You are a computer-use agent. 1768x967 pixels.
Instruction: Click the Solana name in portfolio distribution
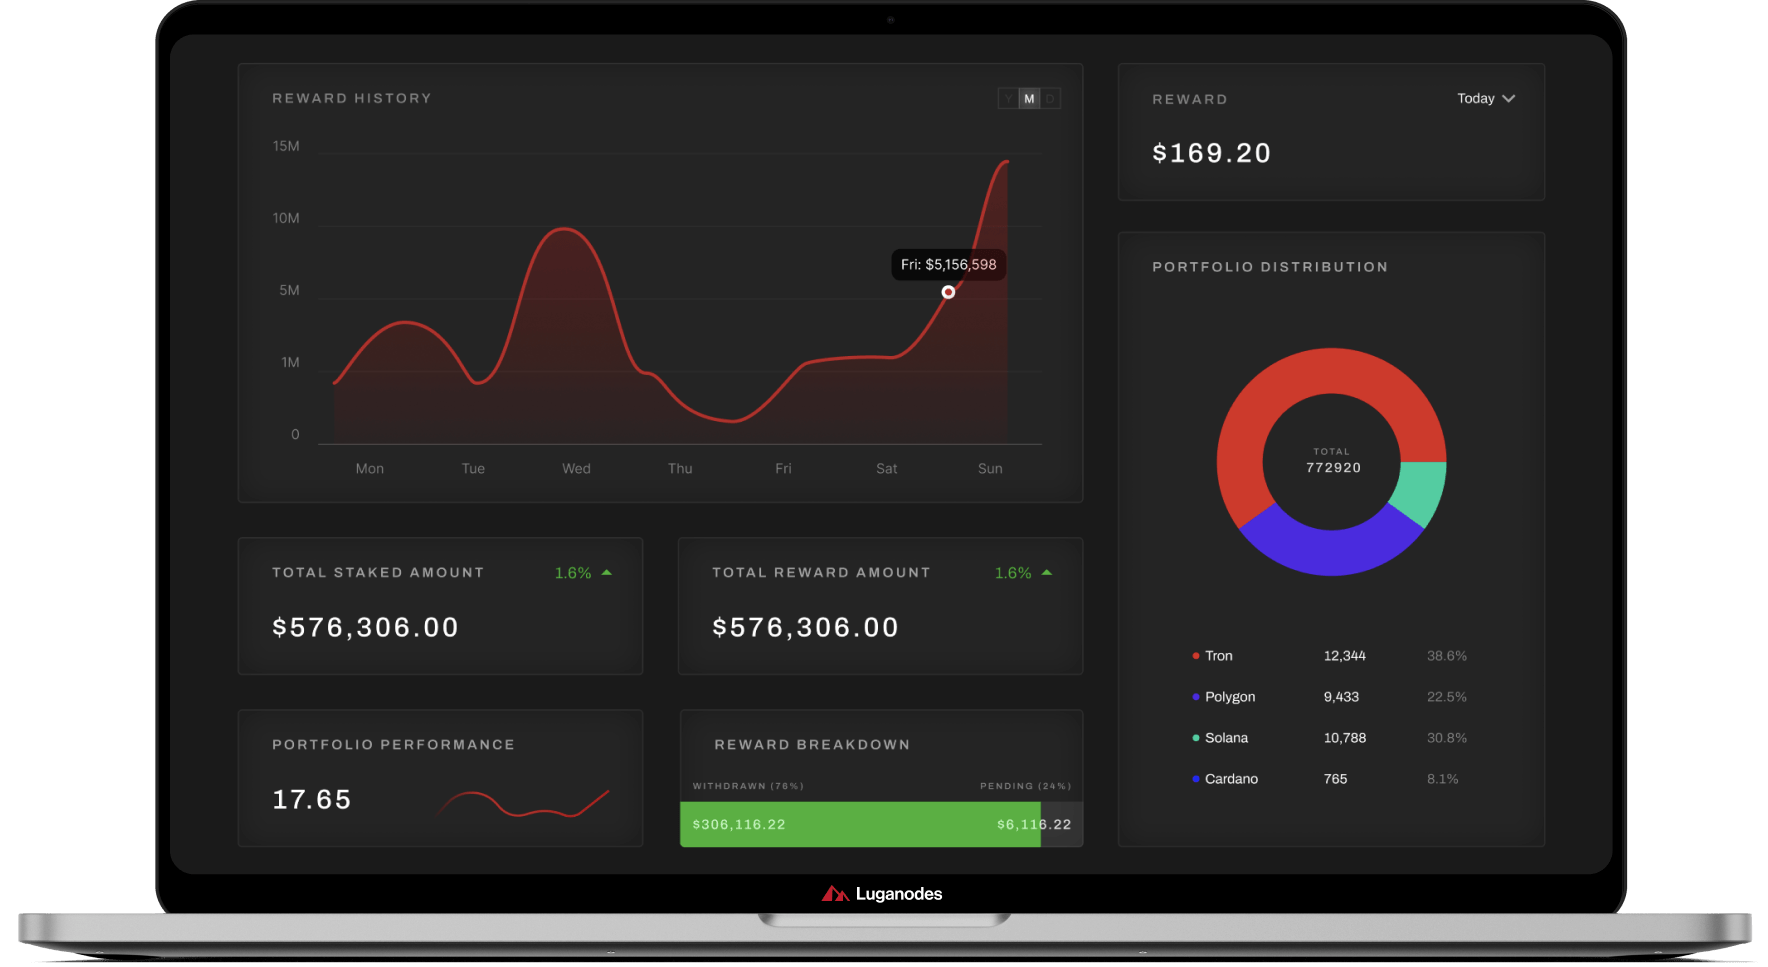(x=1226, y=738)
